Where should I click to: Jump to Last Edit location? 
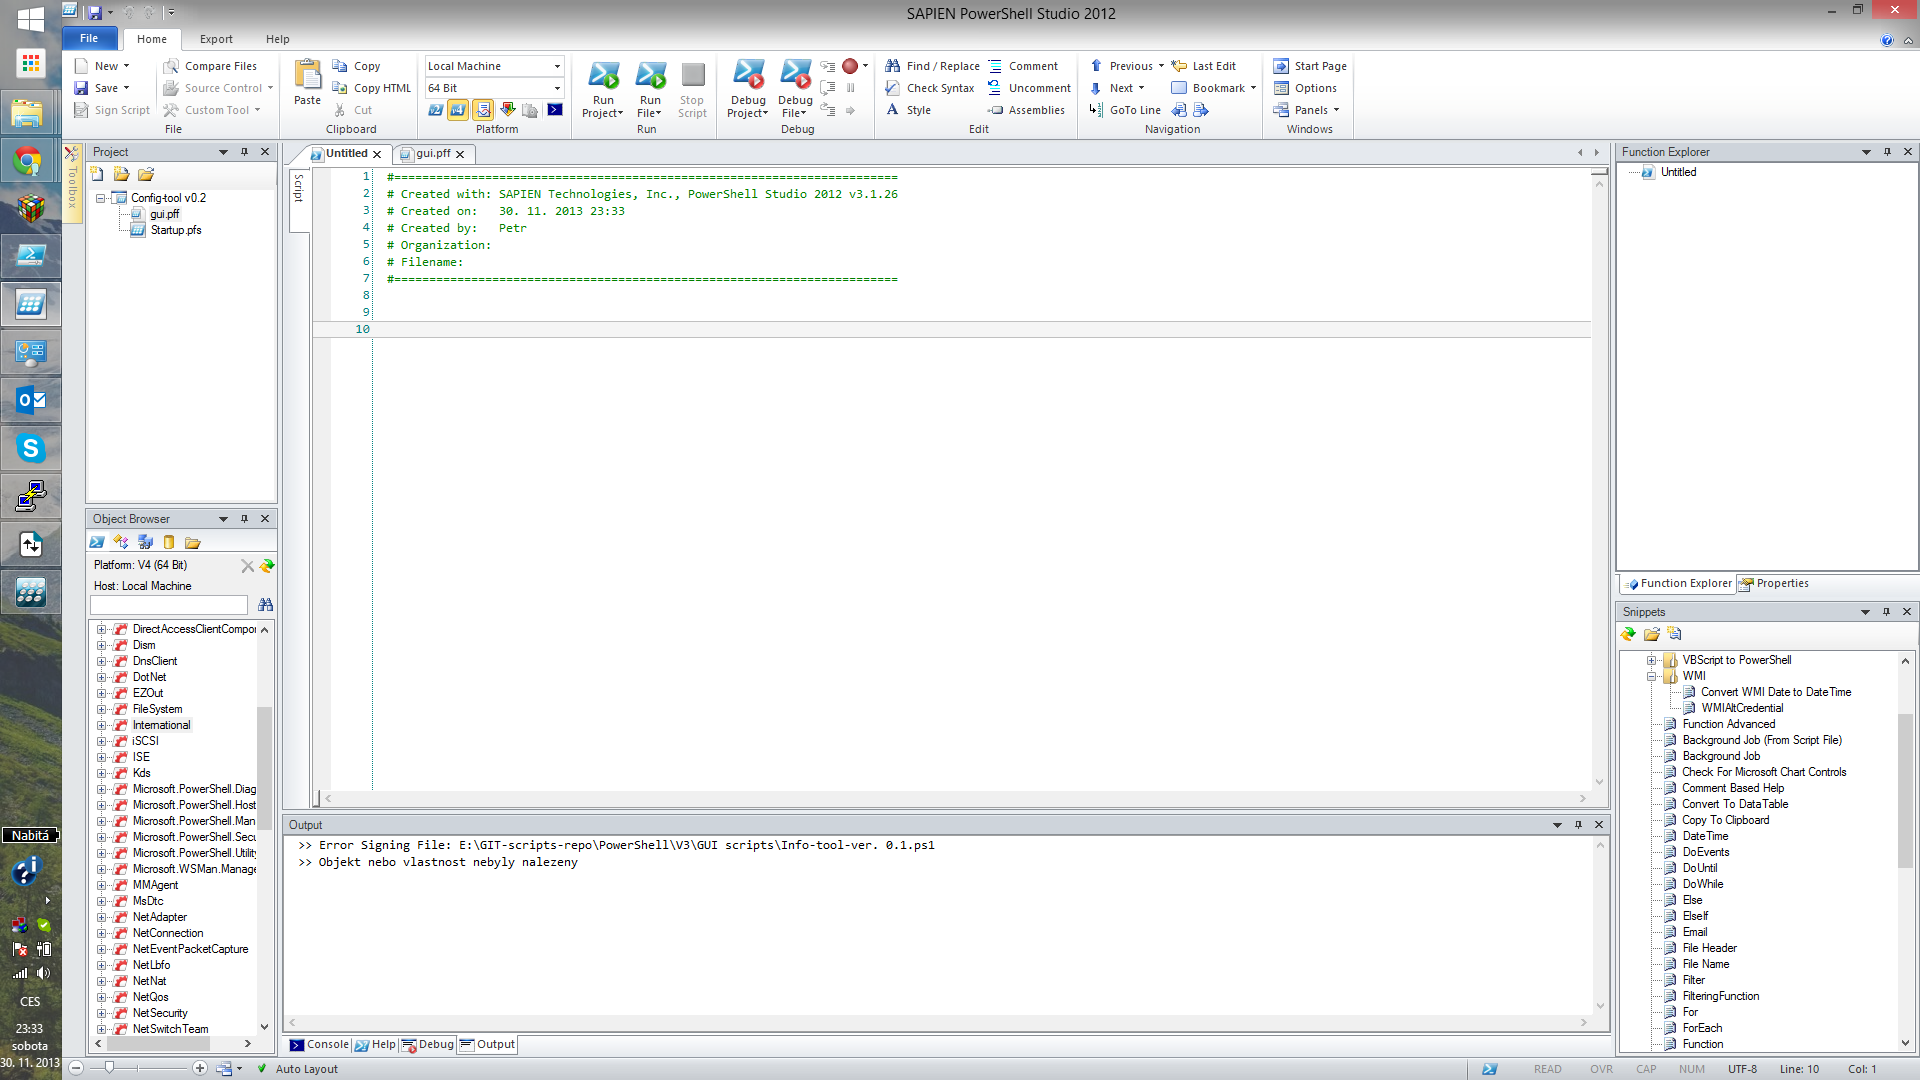click(x=1204, y=66)
